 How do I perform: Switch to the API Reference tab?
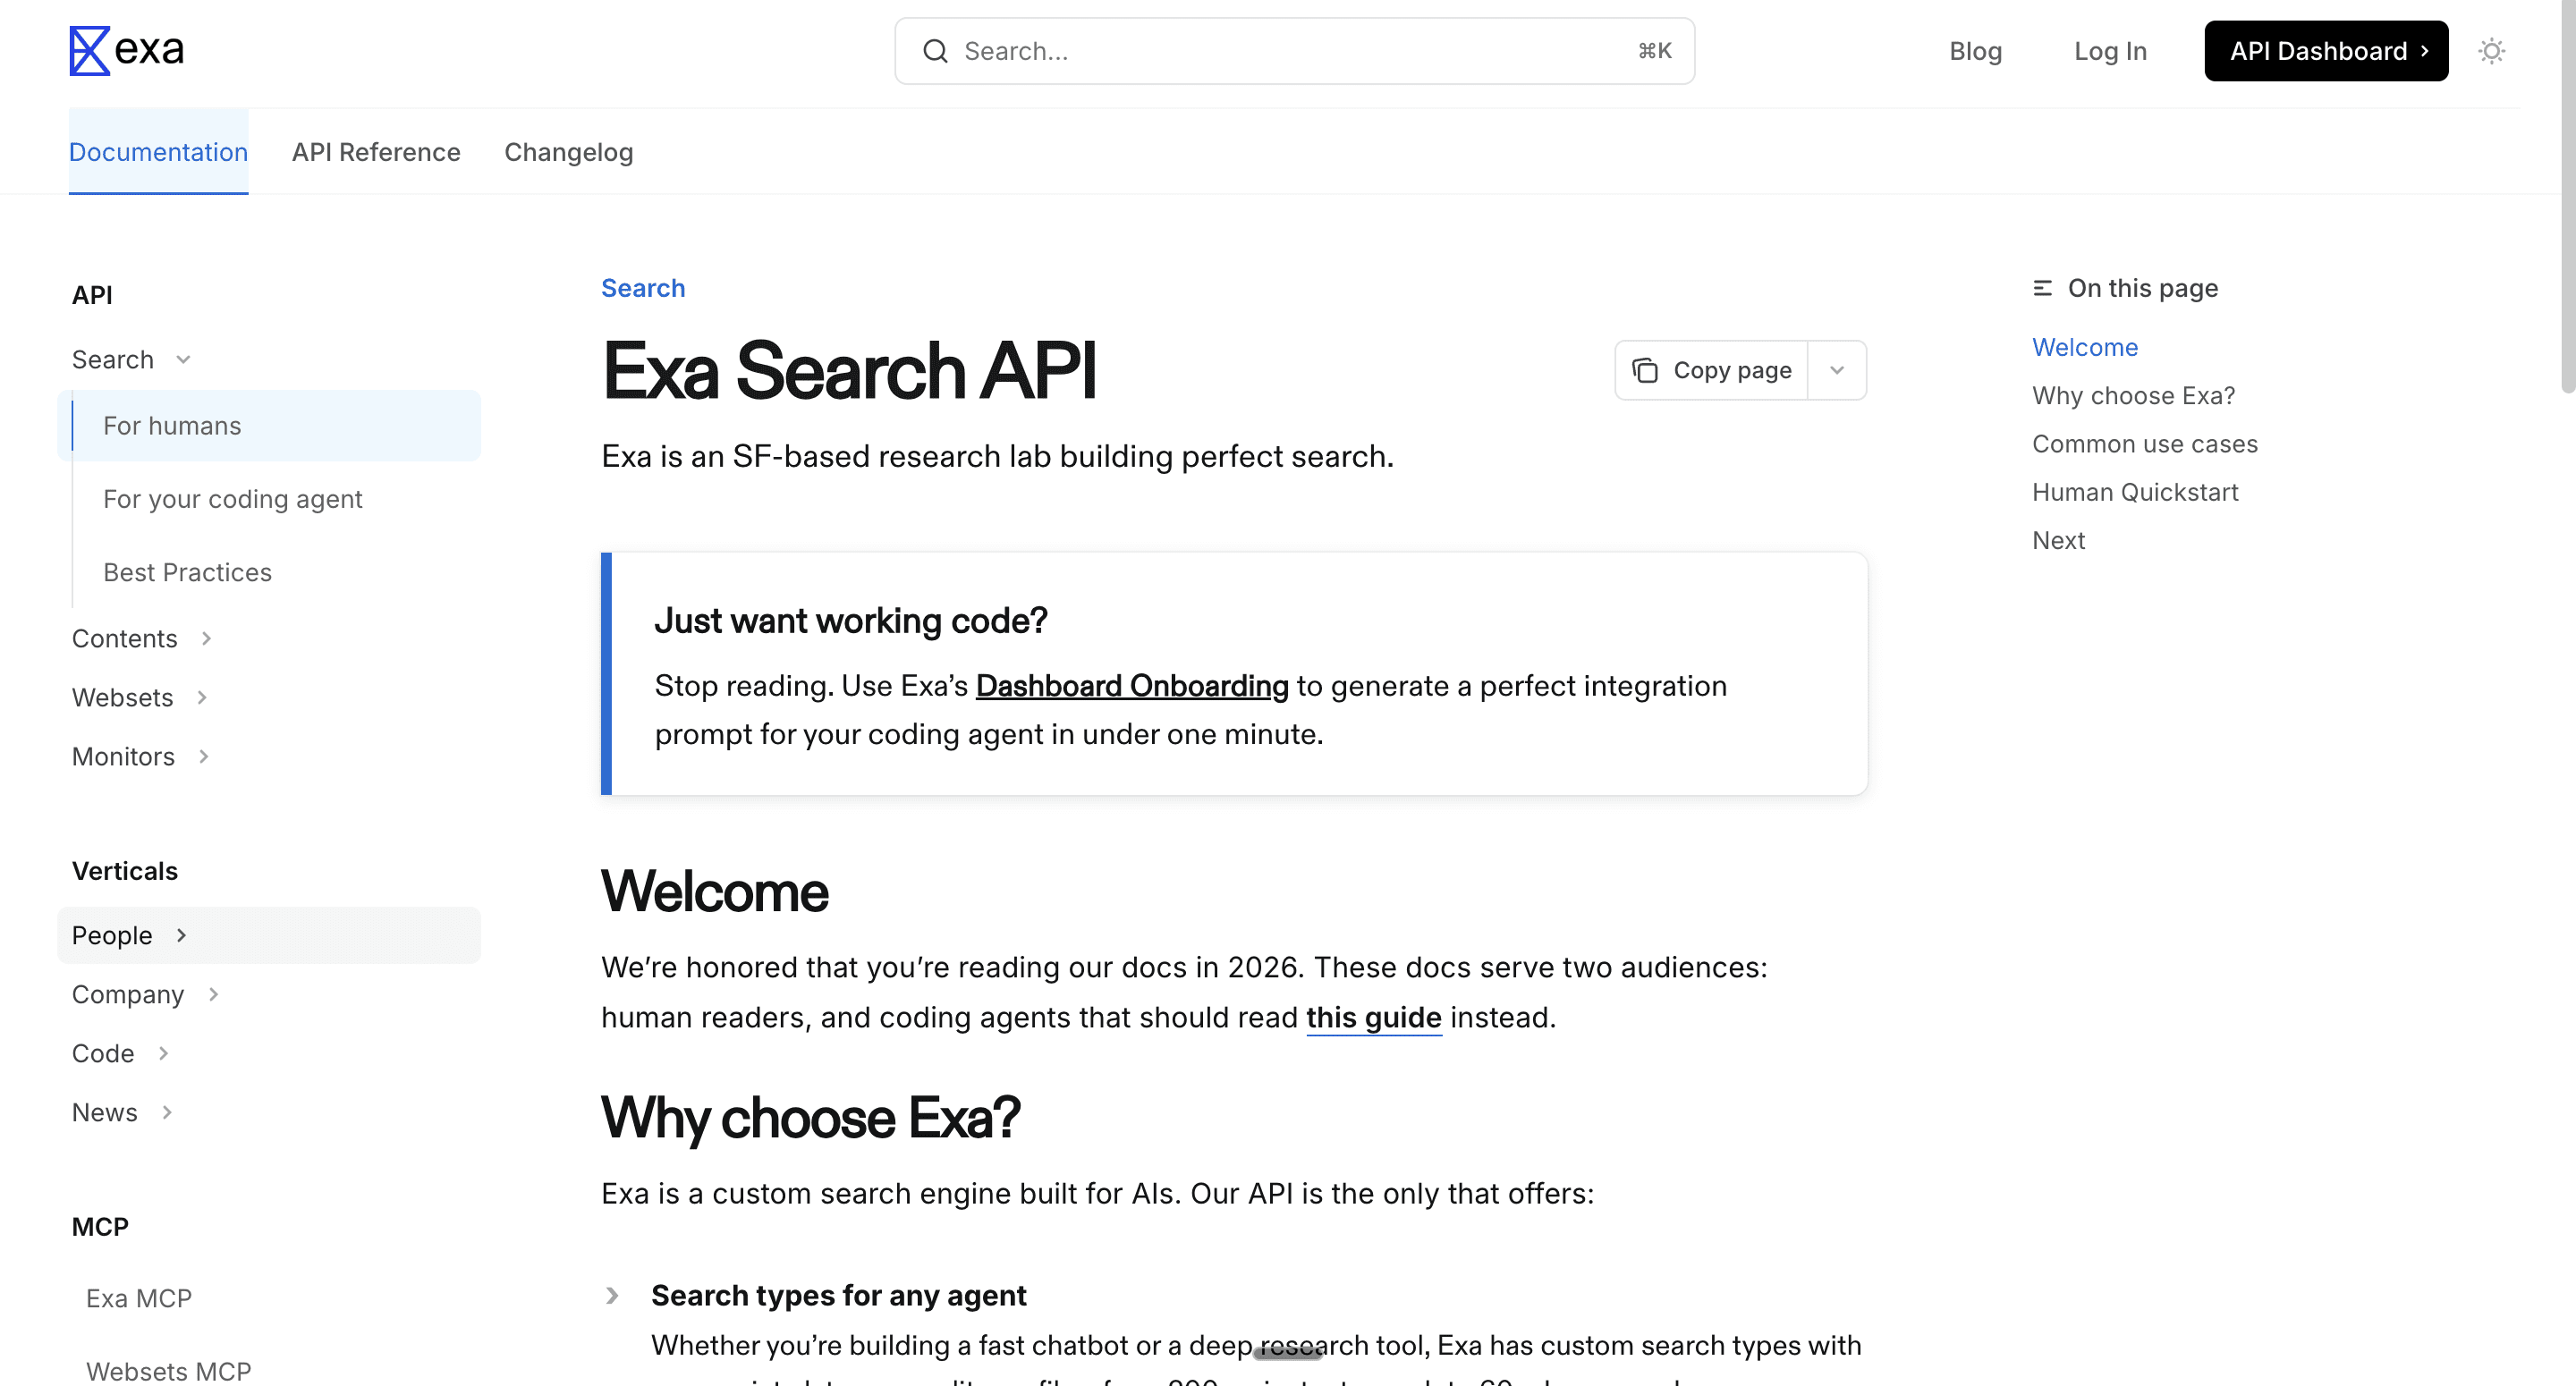pyautogui.click(x=376, y=152)
